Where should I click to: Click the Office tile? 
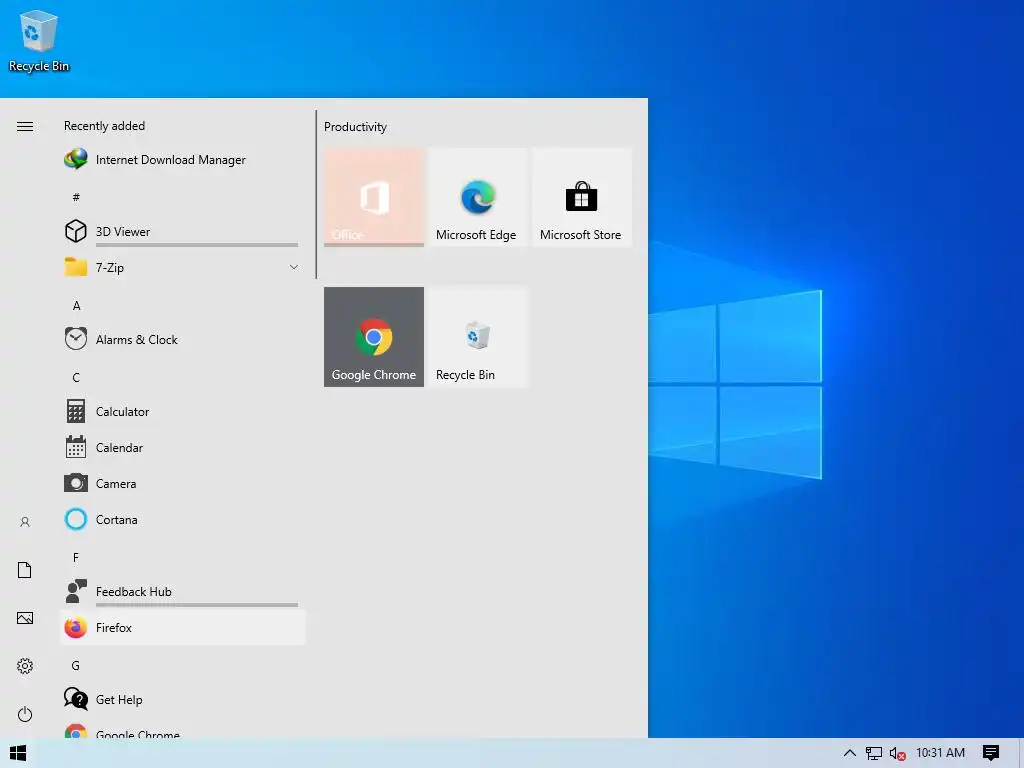tap(374, 197)
